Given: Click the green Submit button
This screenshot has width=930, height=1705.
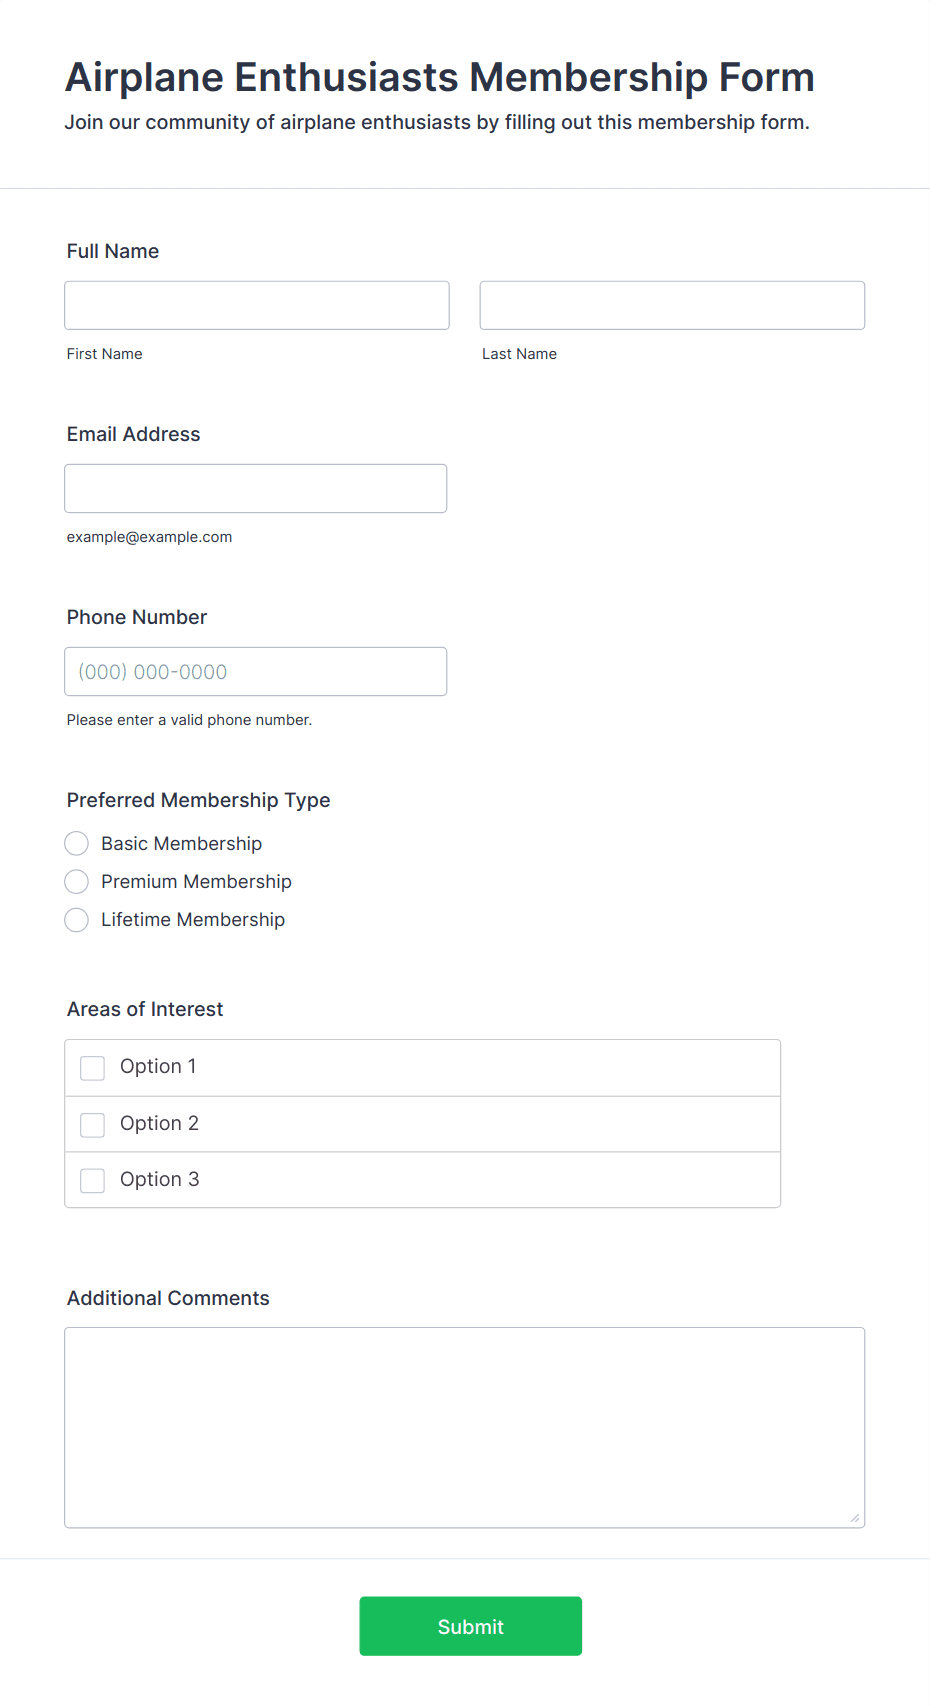Looking at the screenshot, I should point(471,1626).
